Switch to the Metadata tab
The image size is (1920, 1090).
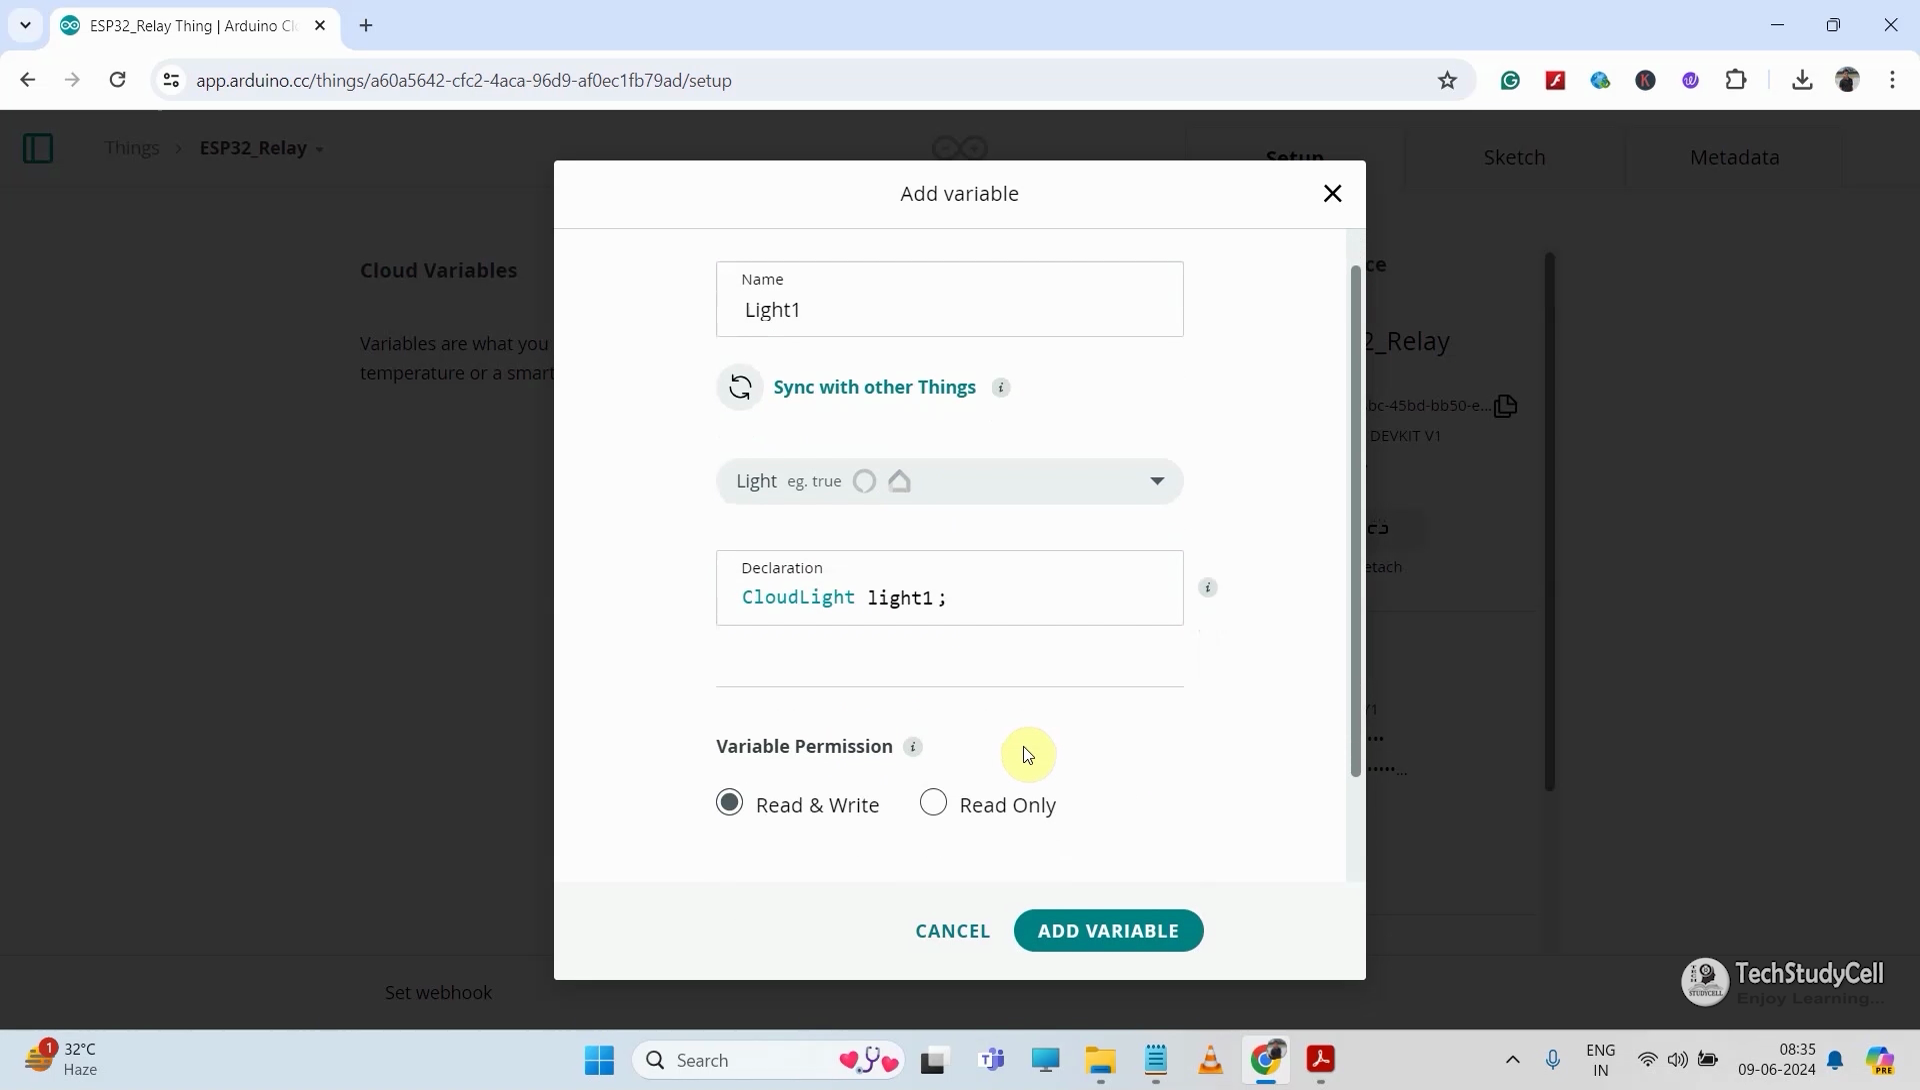point(1734,157)
